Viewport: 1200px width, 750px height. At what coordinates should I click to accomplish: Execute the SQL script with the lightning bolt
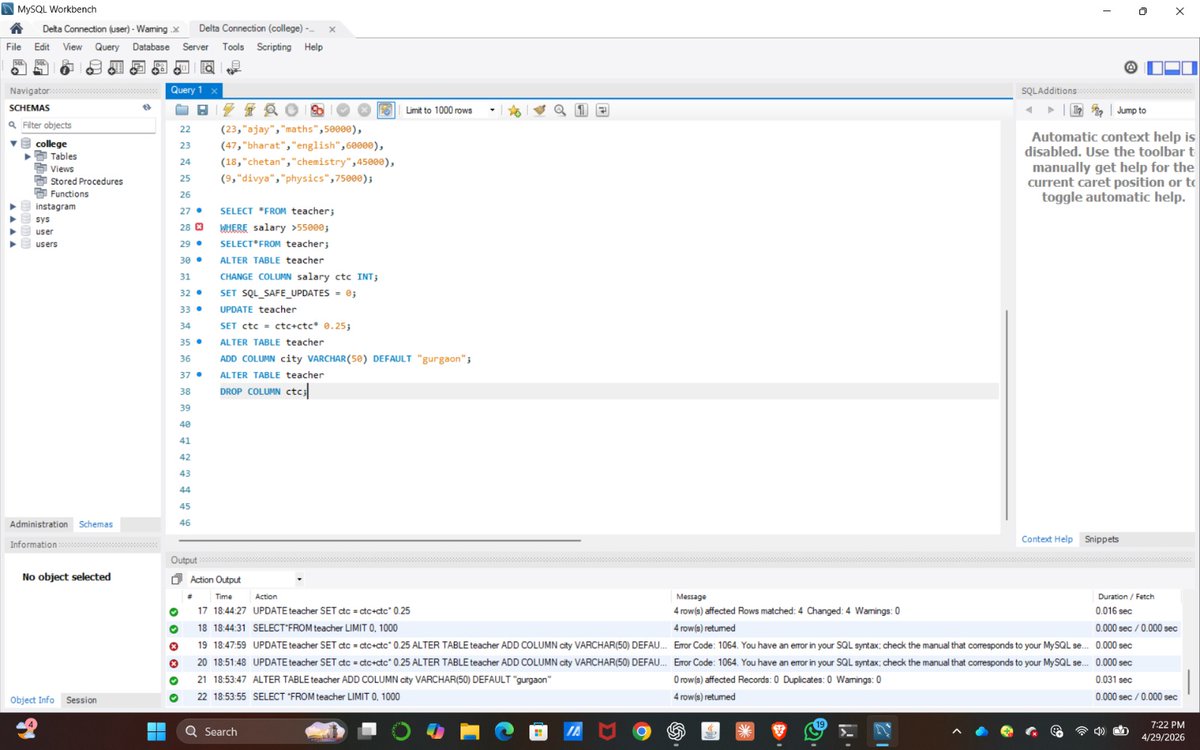(x=228, y=110)
